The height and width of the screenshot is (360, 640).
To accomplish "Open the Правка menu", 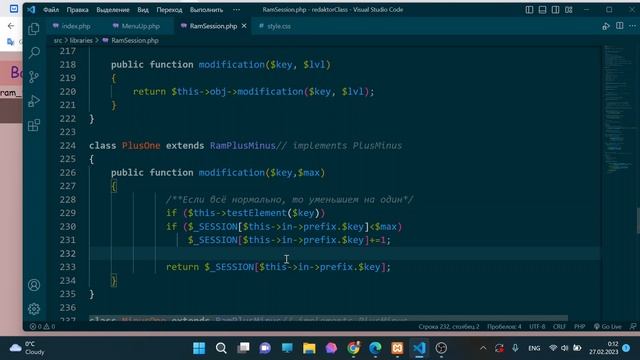I will (x=77, y=9).
